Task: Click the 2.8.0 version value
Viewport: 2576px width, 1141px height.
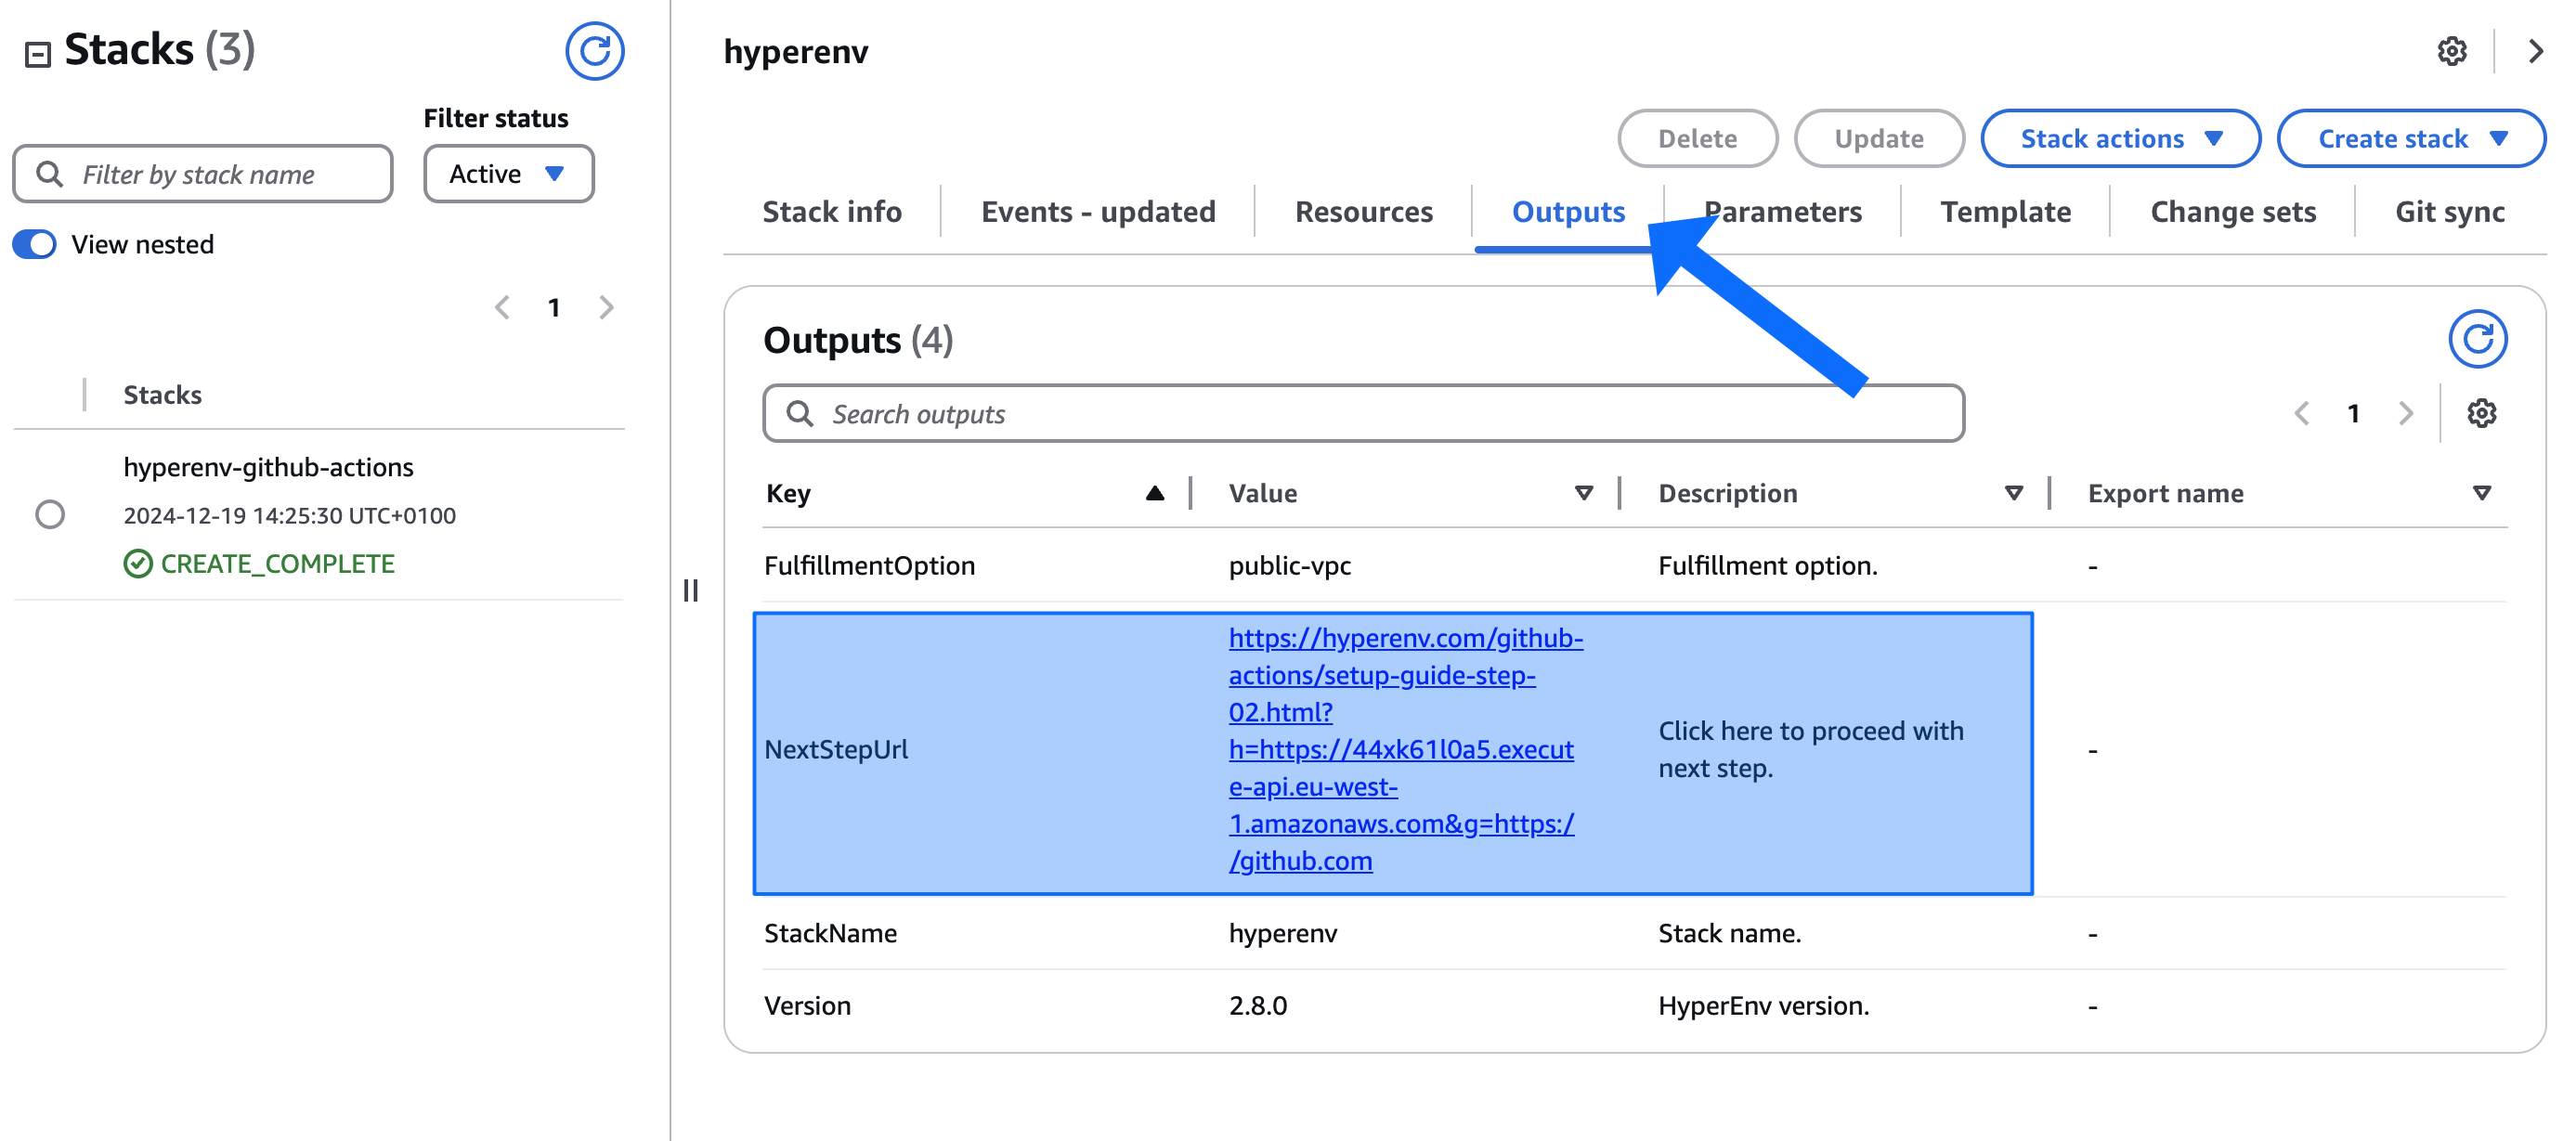Action: pyautogui.click(x=1258, y=1005)
